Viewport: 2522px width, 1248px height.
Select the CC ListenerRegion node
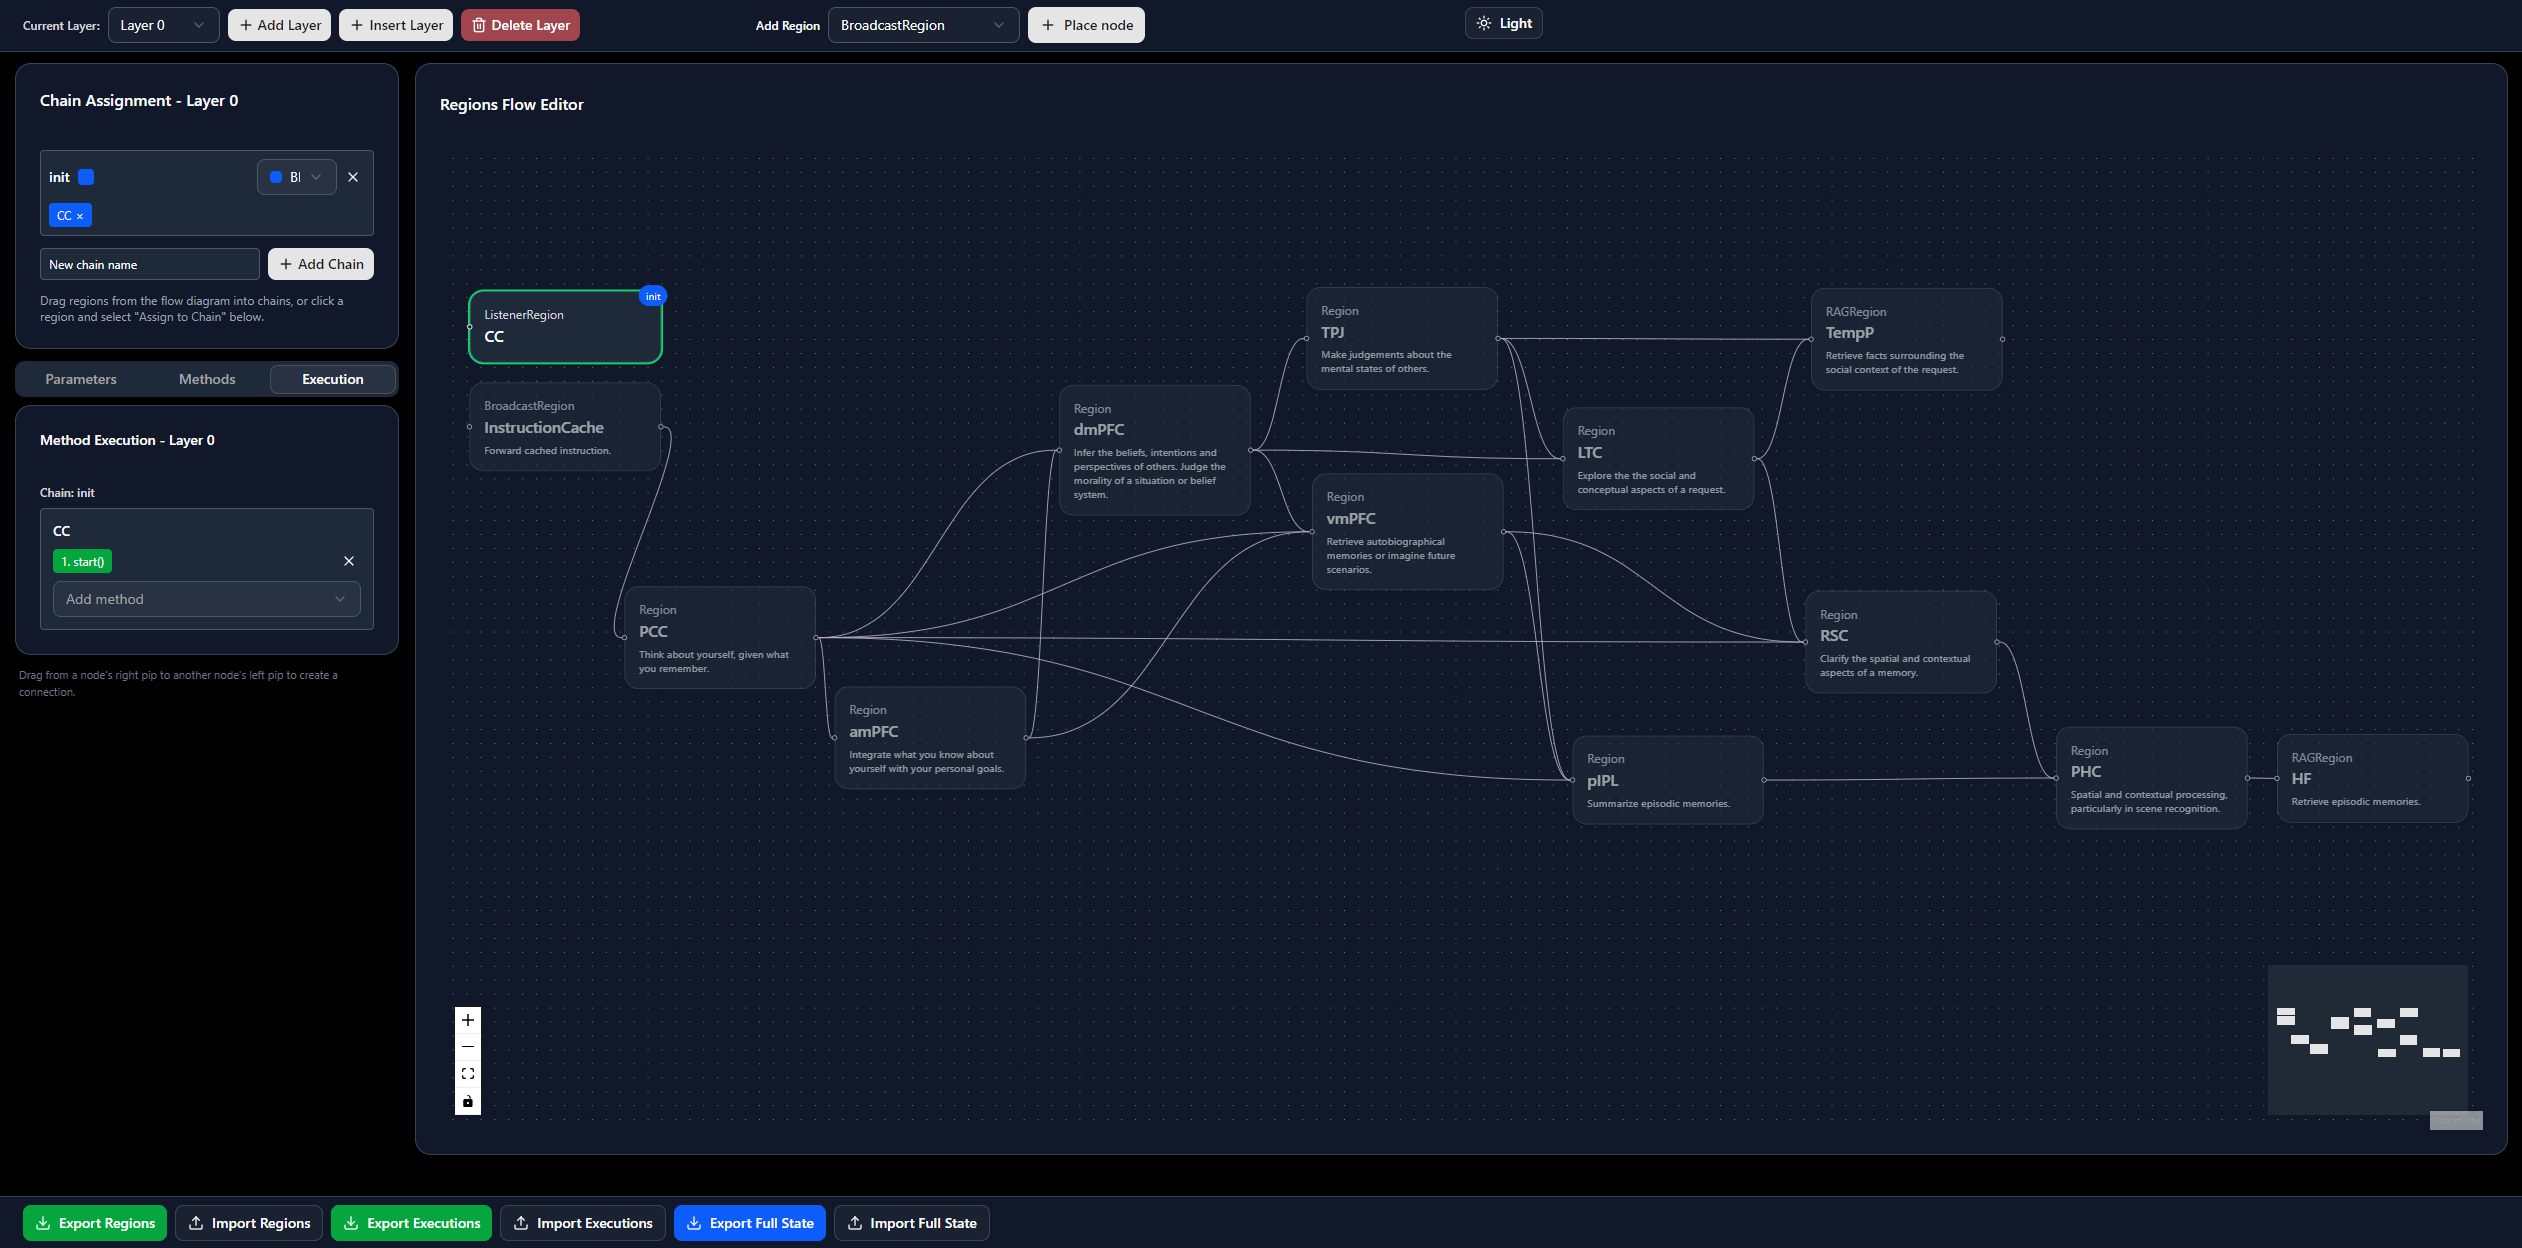point(565,327)
